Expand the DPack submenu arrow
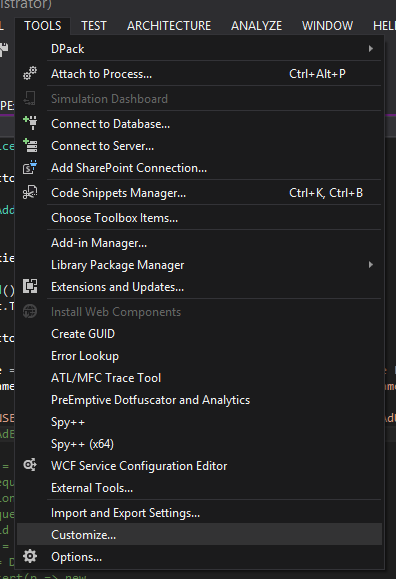Screen dimensions: 396x579 (371, 48)
